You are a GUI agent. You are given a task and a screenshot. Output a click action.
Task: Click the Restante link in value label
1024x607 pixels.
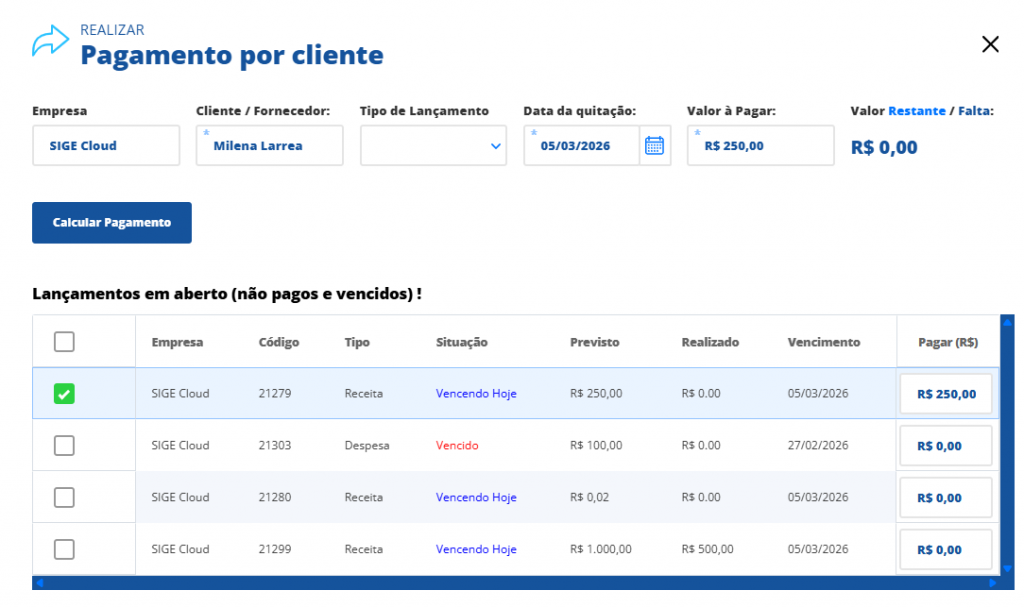[916, 111]
